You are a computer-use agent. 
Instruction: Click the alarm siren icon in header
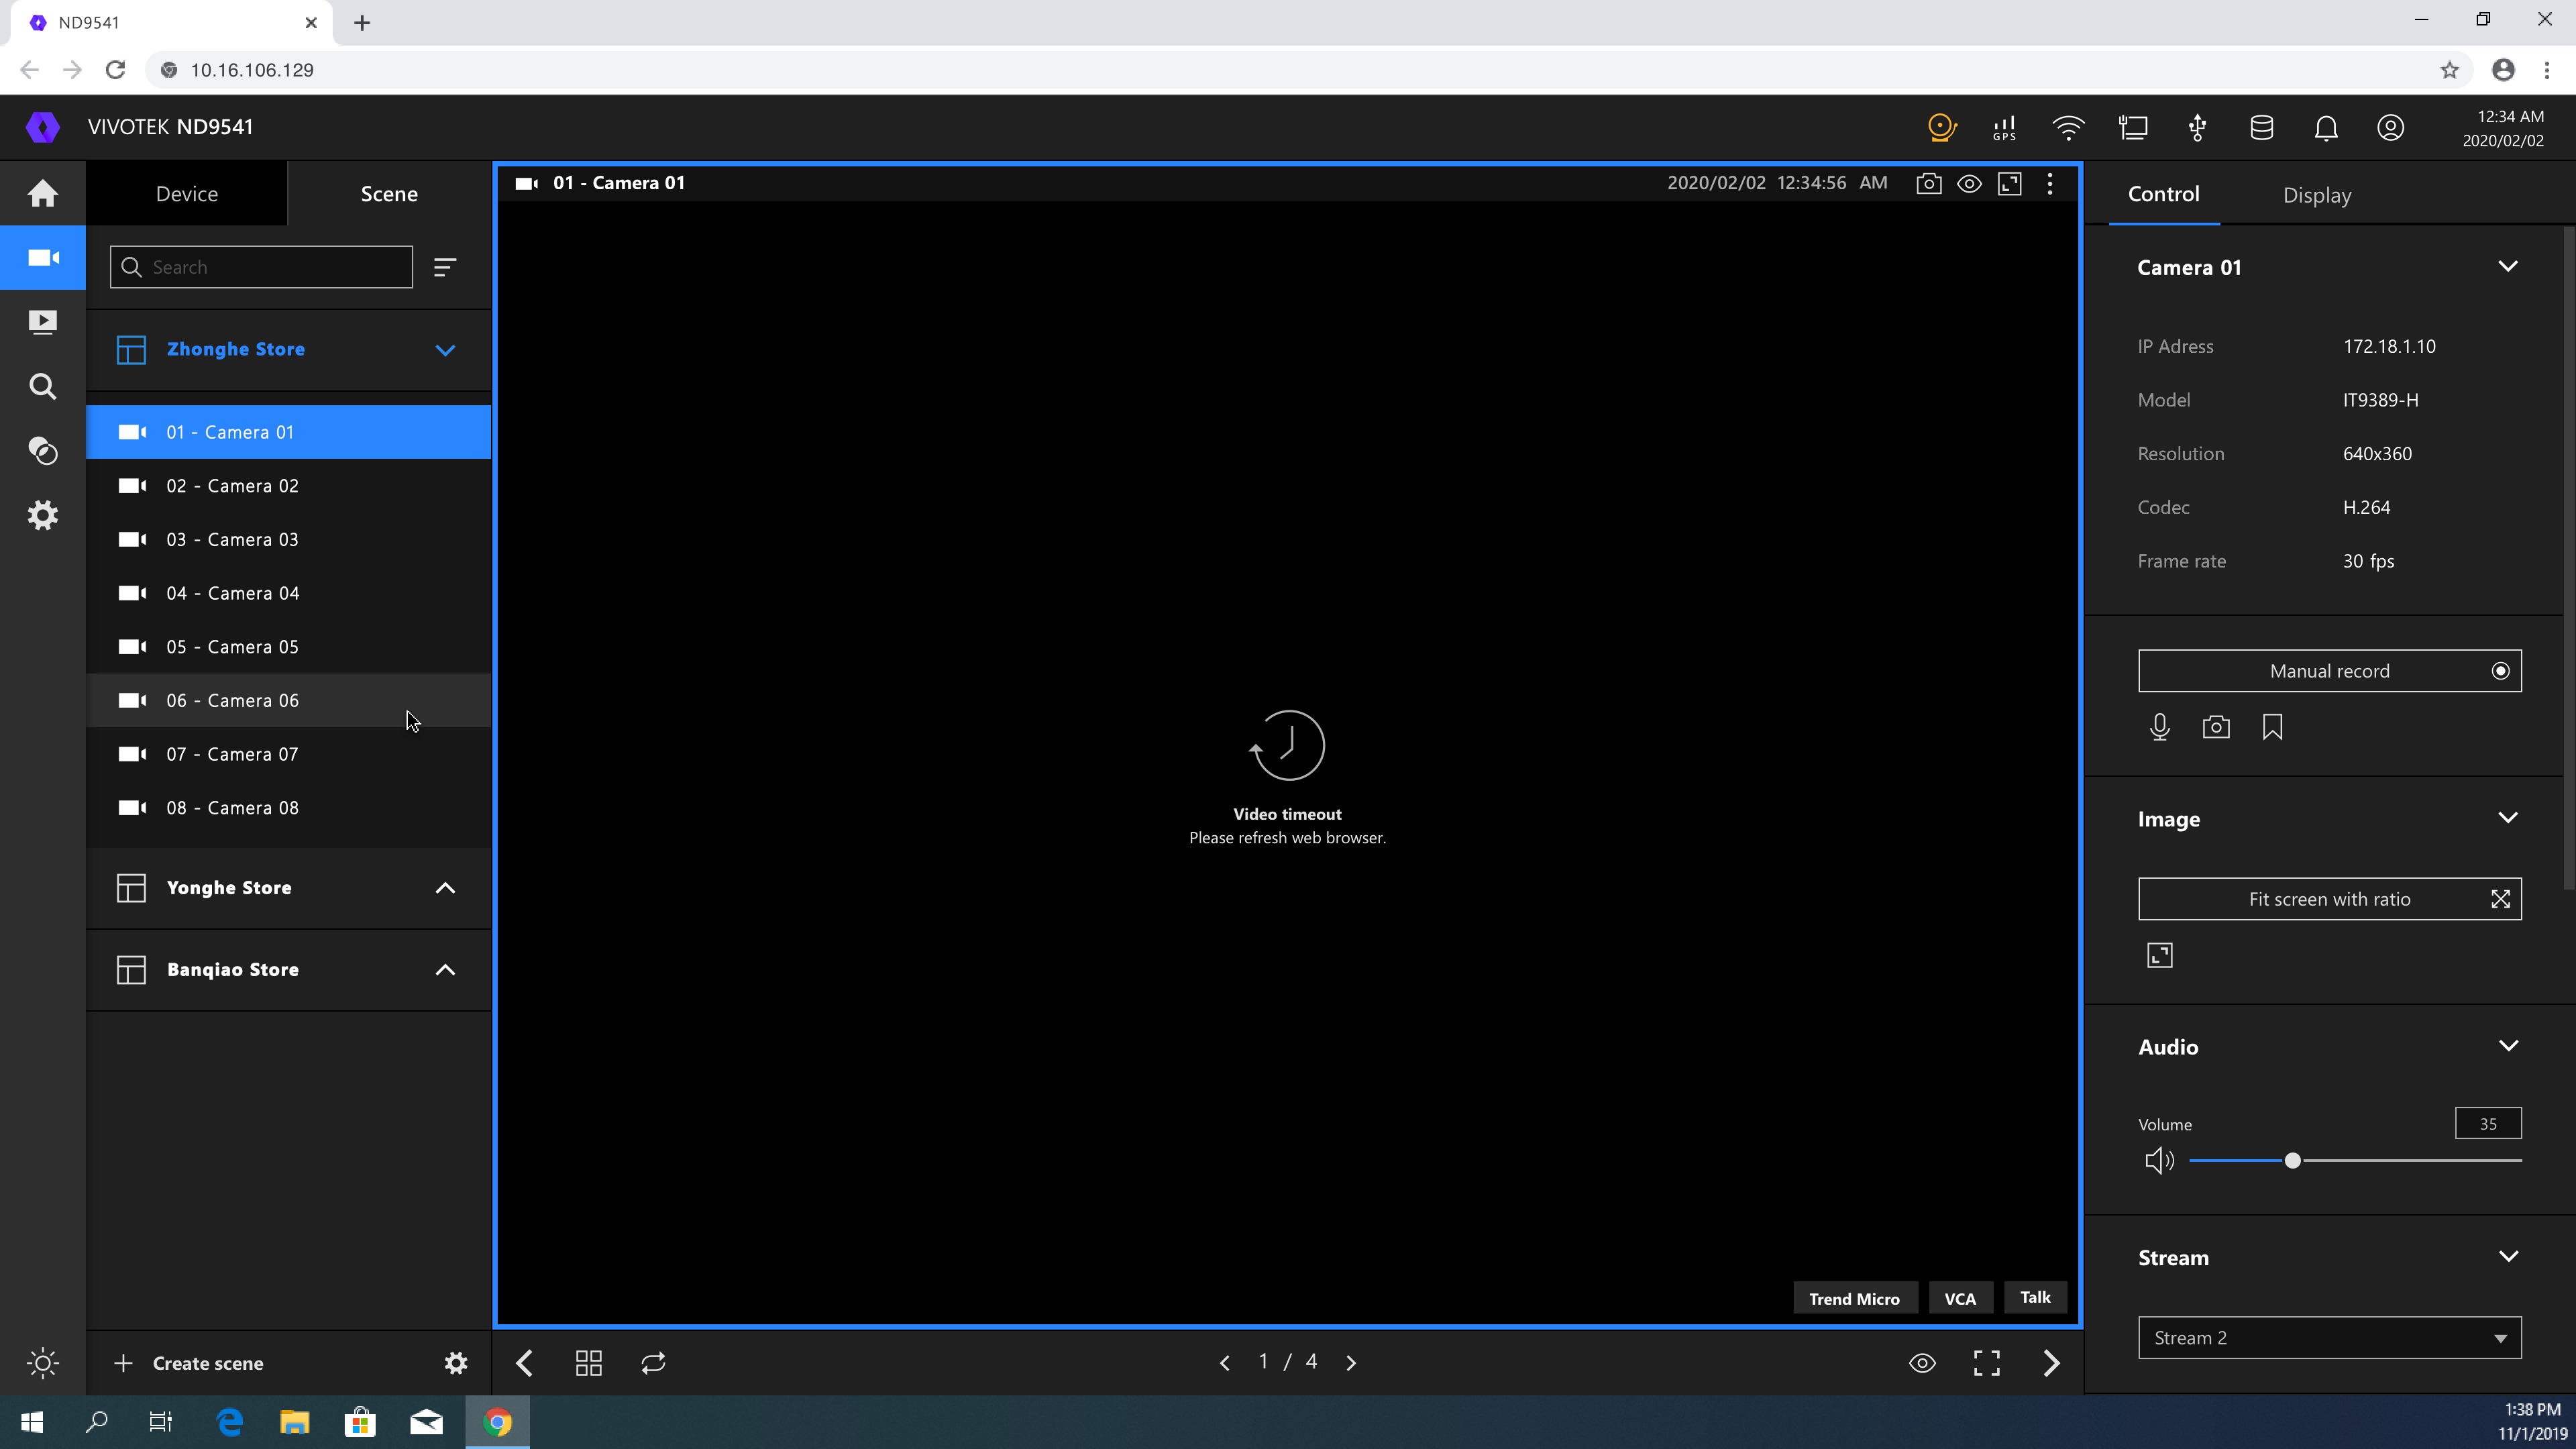pos(1940,127)
